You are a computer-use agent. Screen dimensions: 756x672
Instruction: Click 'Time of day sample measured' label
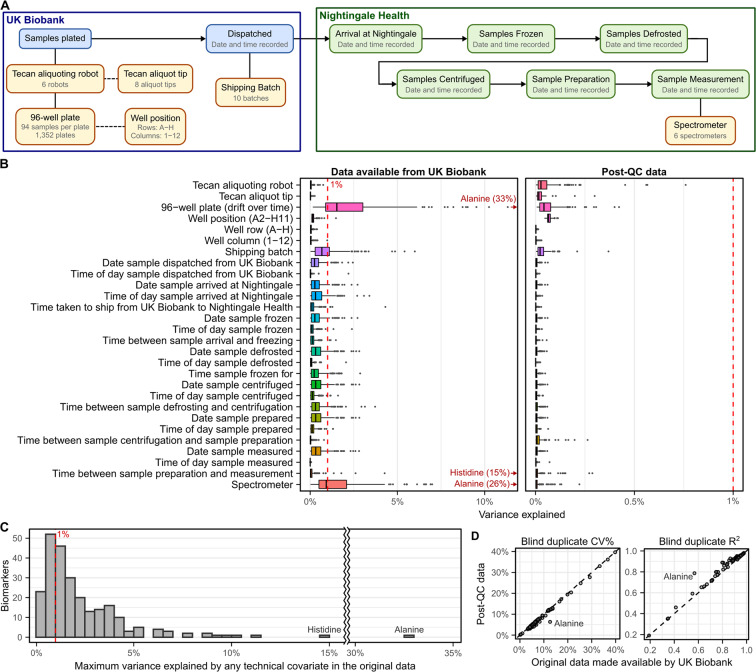224,462
